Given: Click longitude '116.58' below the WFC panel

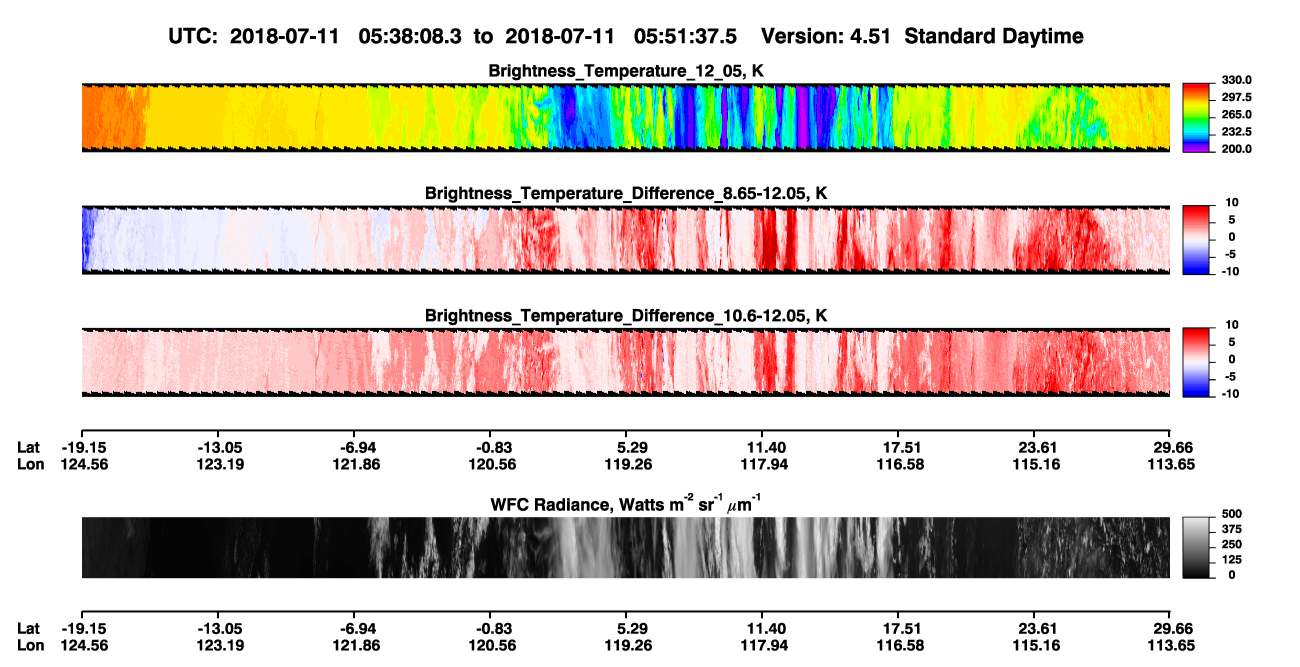Looking at the screenshot, I should click(900, 646).
